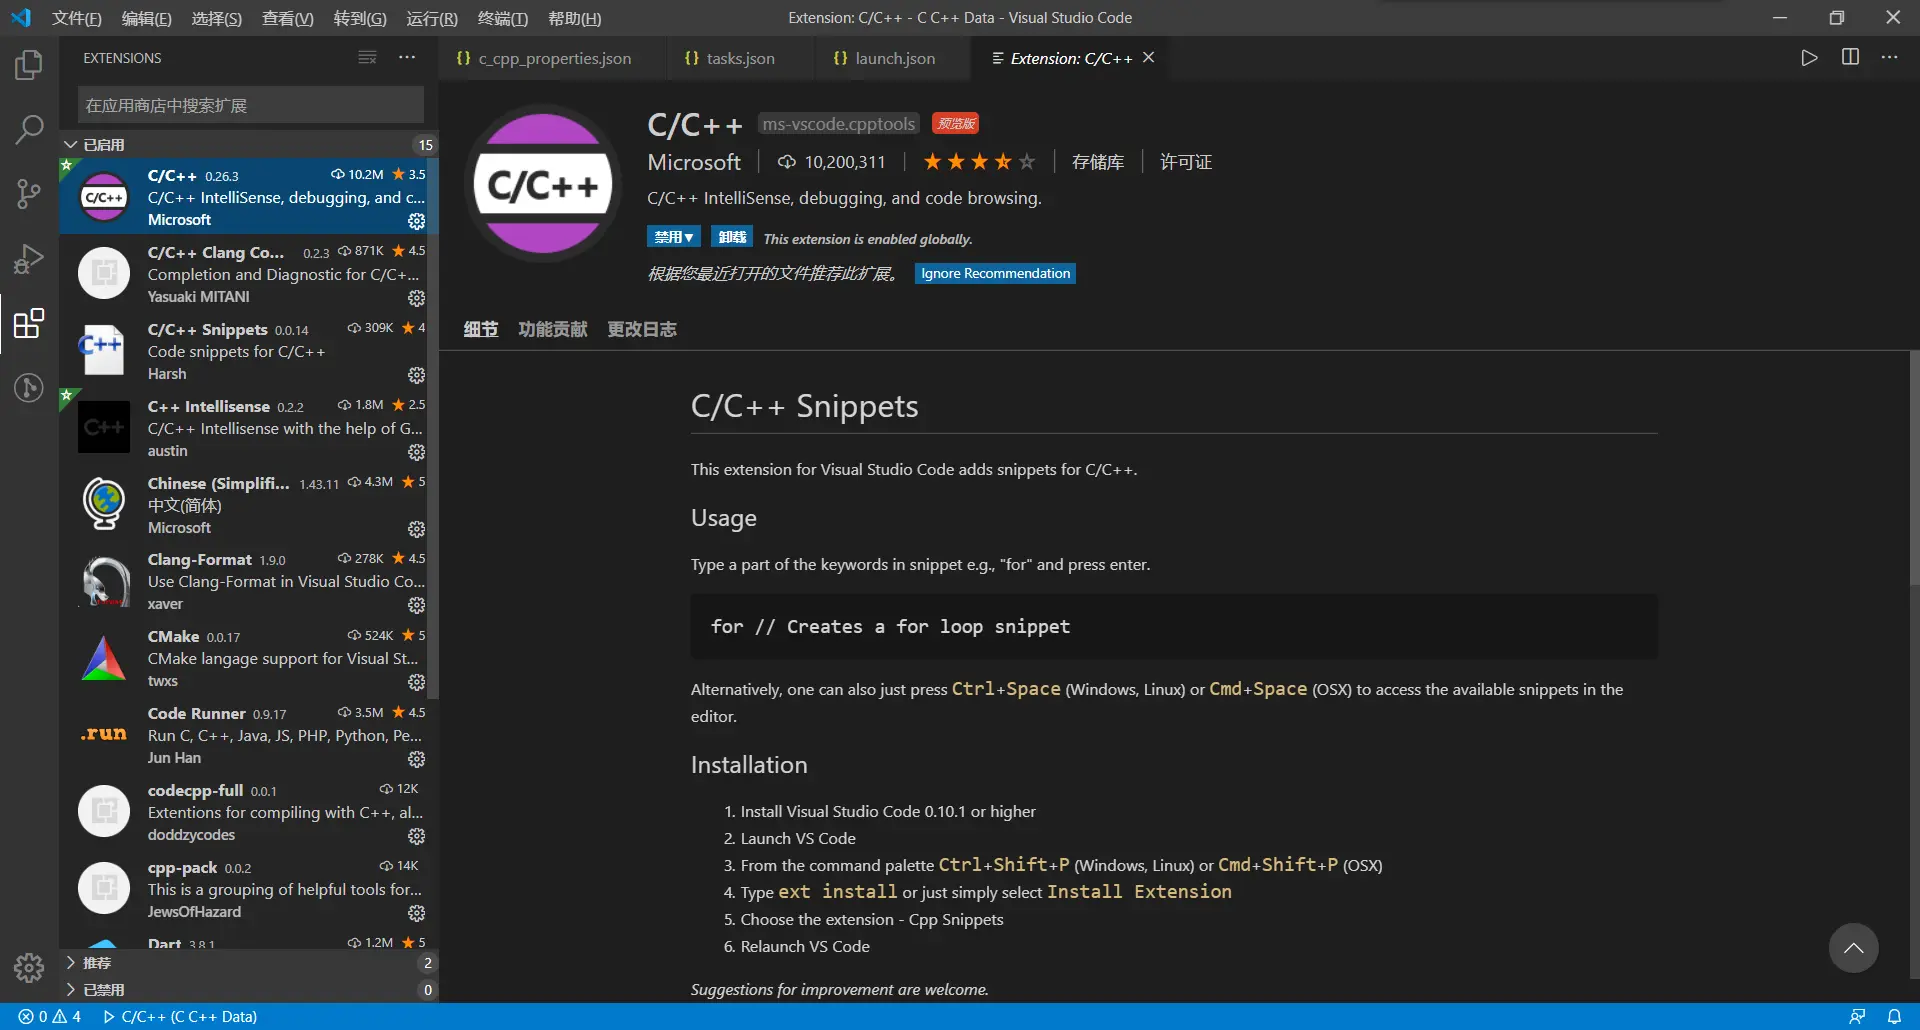Select the 细节 details tab

tap(481, 329)
